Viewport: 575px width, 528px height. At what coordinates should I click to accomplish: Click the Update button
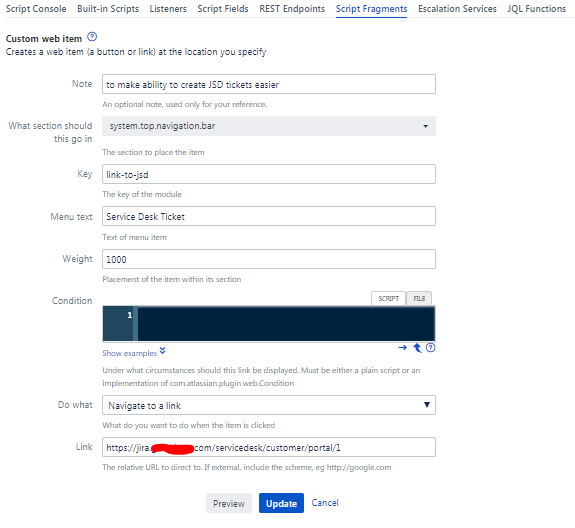[281, 503]
